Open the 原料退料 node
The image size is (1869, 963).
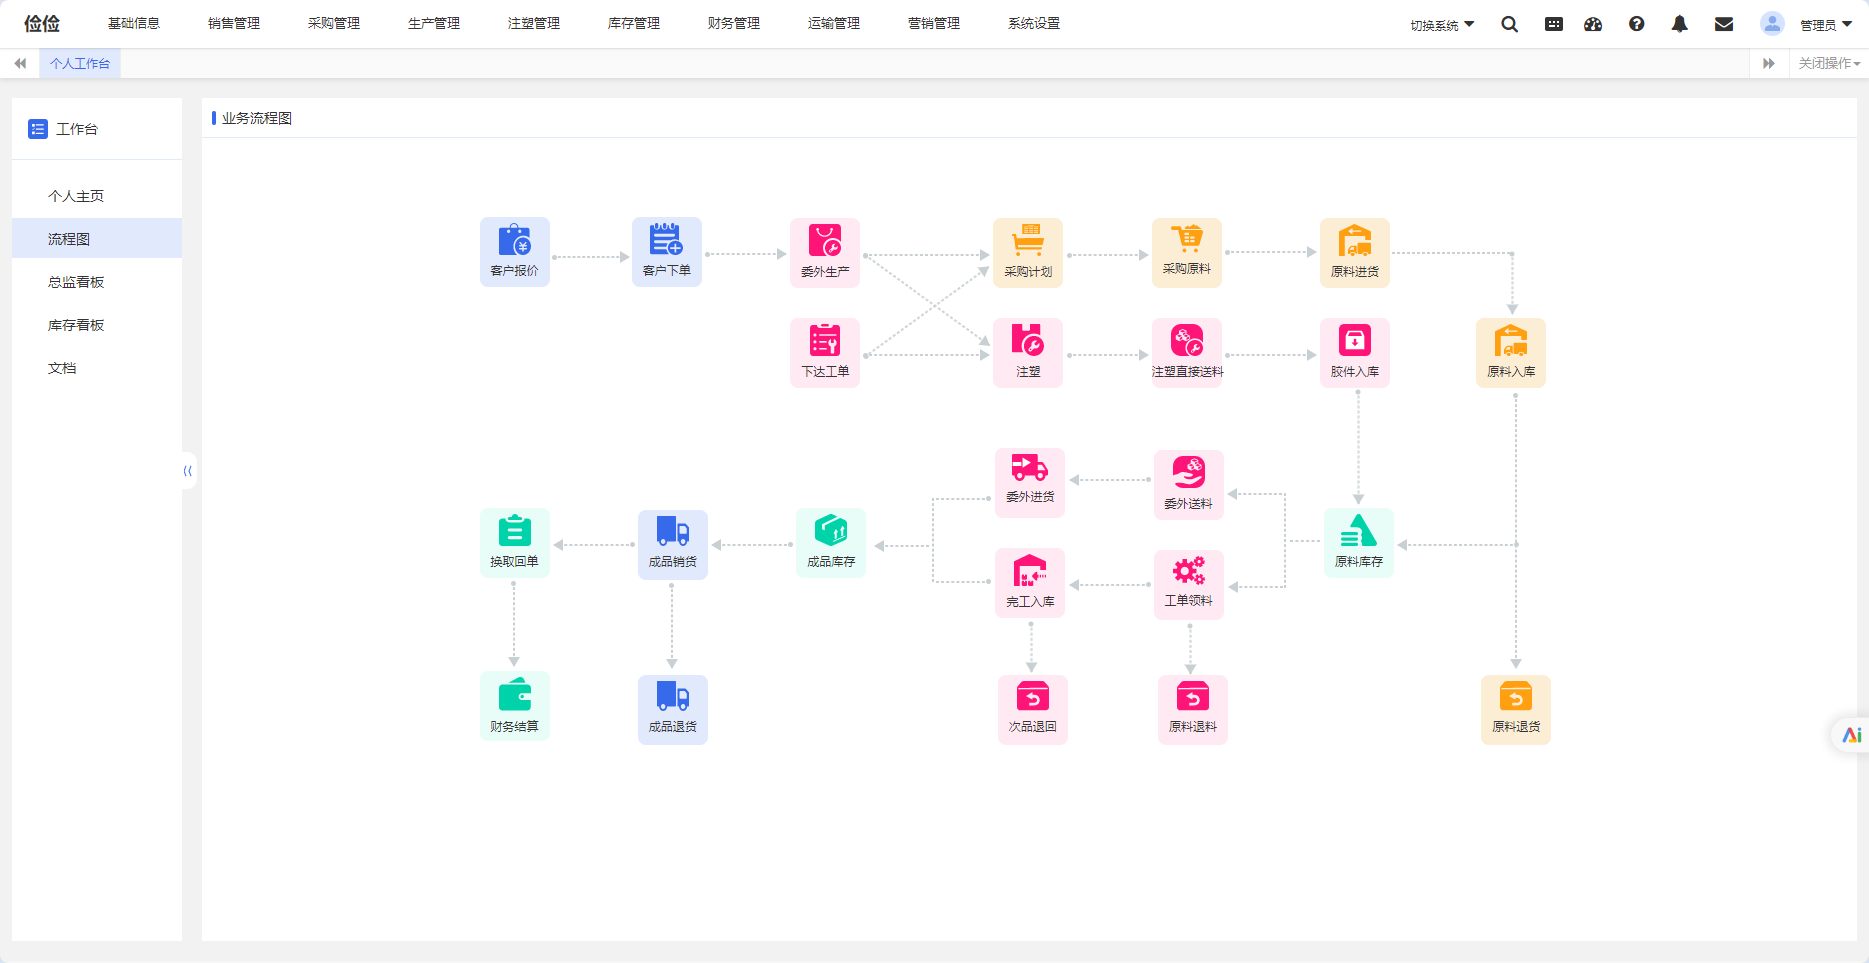[1193, 710]
